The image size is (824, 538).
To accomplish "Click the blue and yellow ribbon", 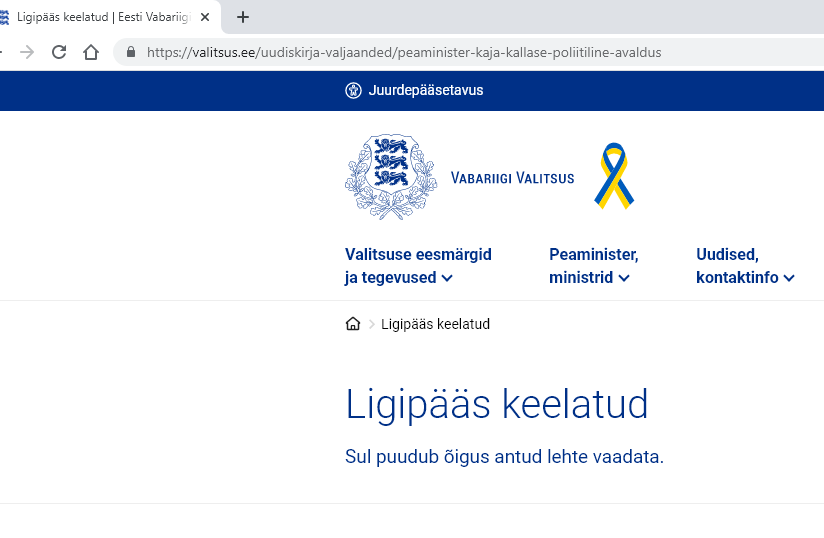I will [616, 176].
